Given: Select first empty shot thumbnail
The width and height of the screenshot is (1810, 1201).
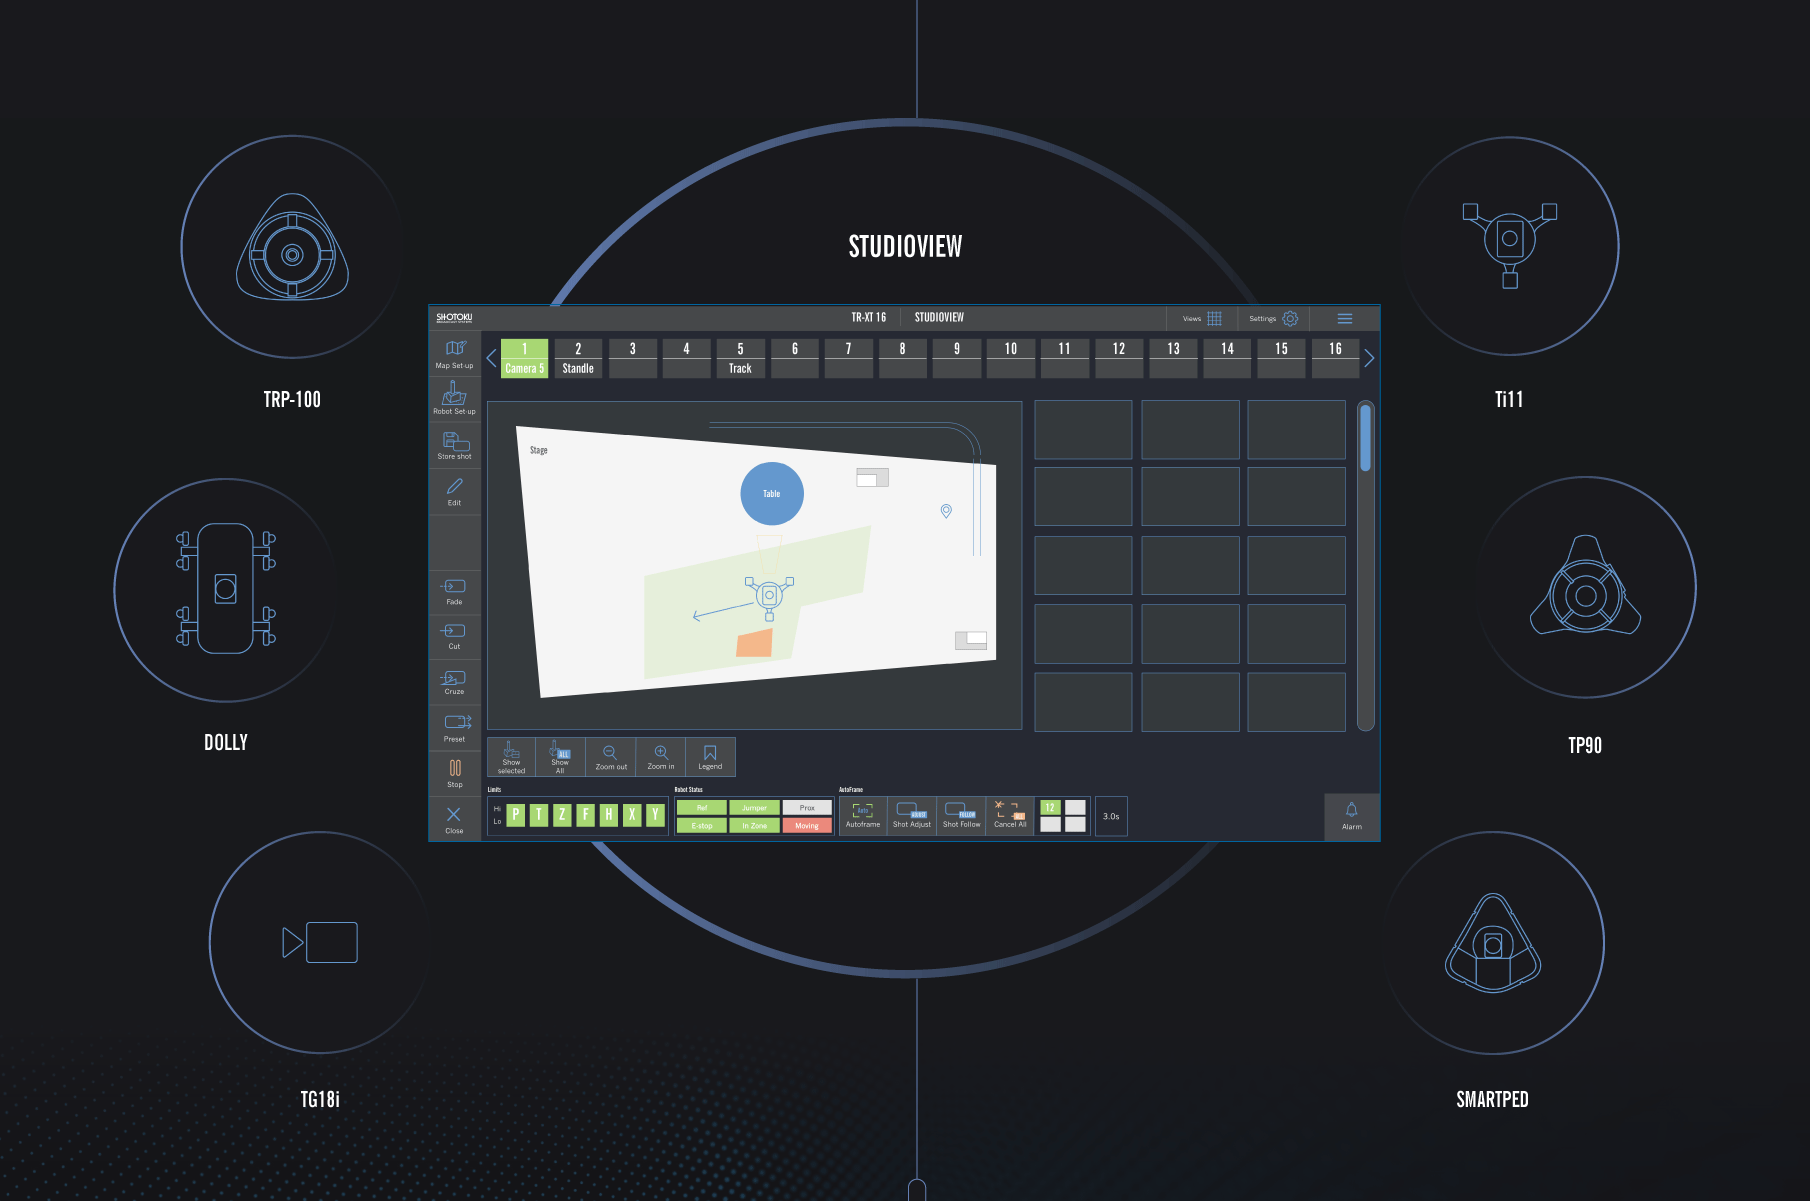Looking at the screenshot, I should pyautogui.click(x=1083, y=430).
